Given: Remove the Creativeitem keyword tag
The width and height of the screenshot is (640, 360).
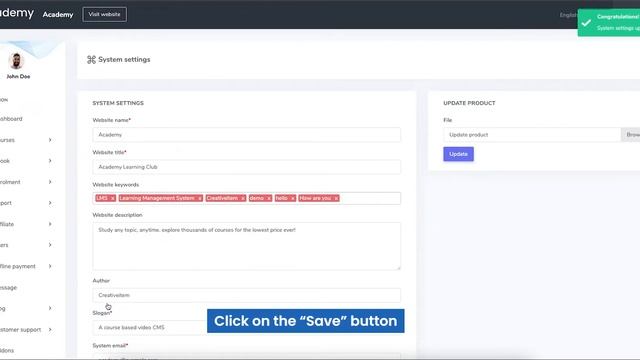Looking at the screenshot, I should click(x=243, y=198).
